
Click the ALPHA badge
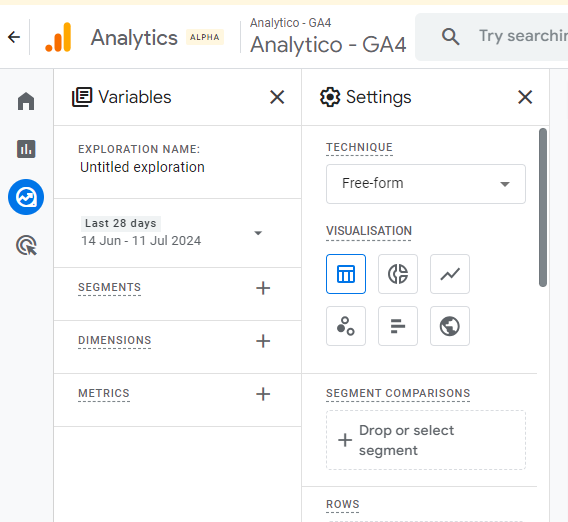[x=205, y=37]
